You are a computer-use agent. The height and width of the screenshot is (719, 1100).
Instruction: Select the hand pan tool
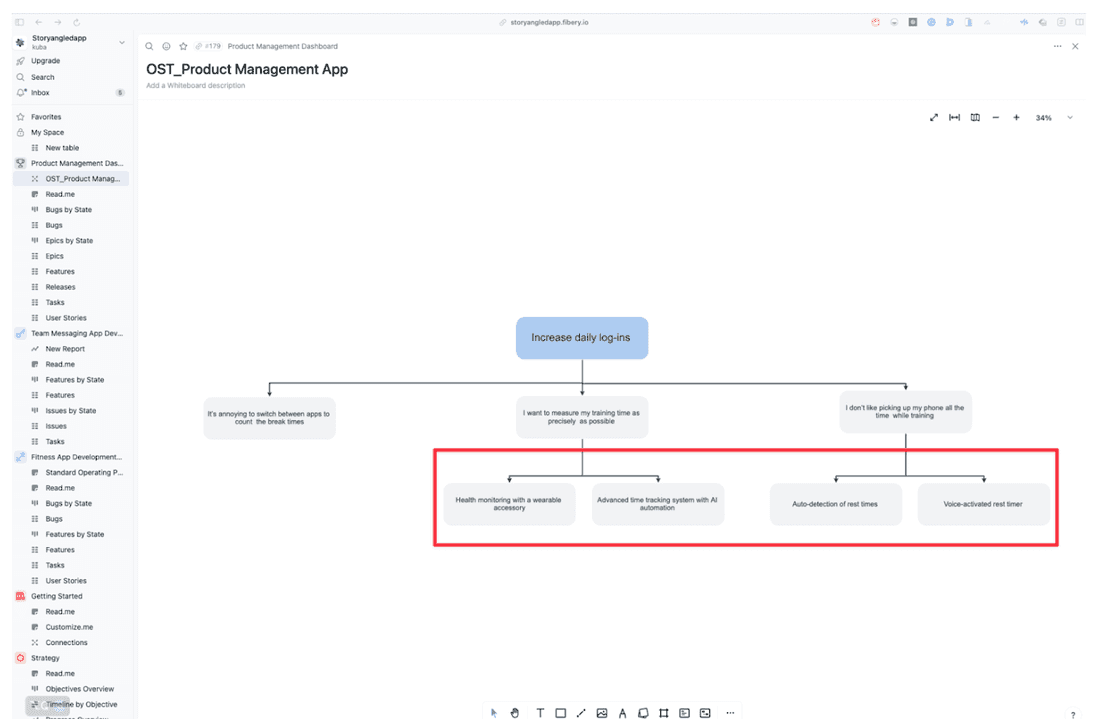point(515,713)
